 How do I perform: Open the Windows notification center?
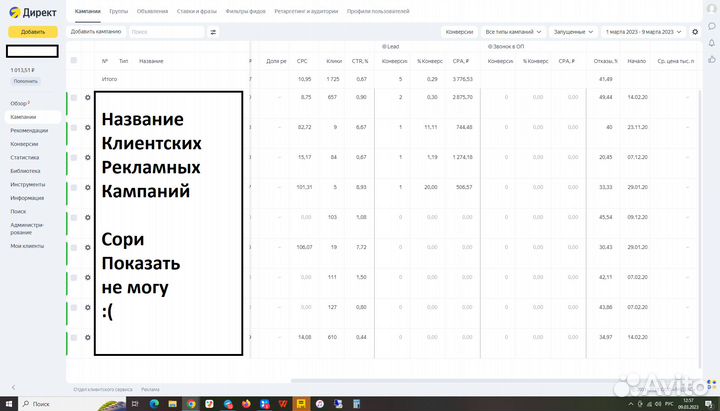709,404
